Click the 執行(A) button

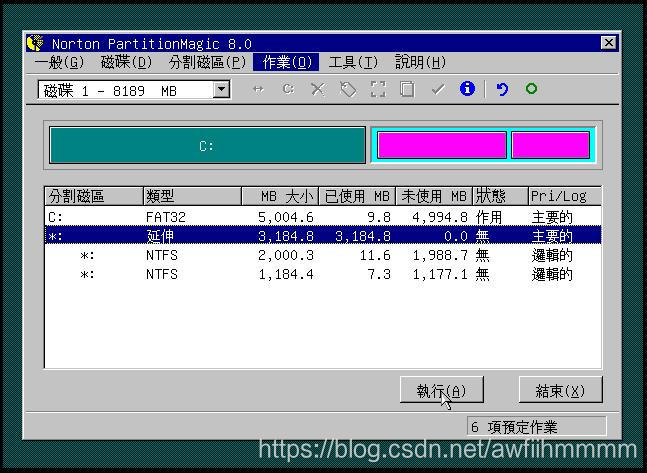point(442,390)
